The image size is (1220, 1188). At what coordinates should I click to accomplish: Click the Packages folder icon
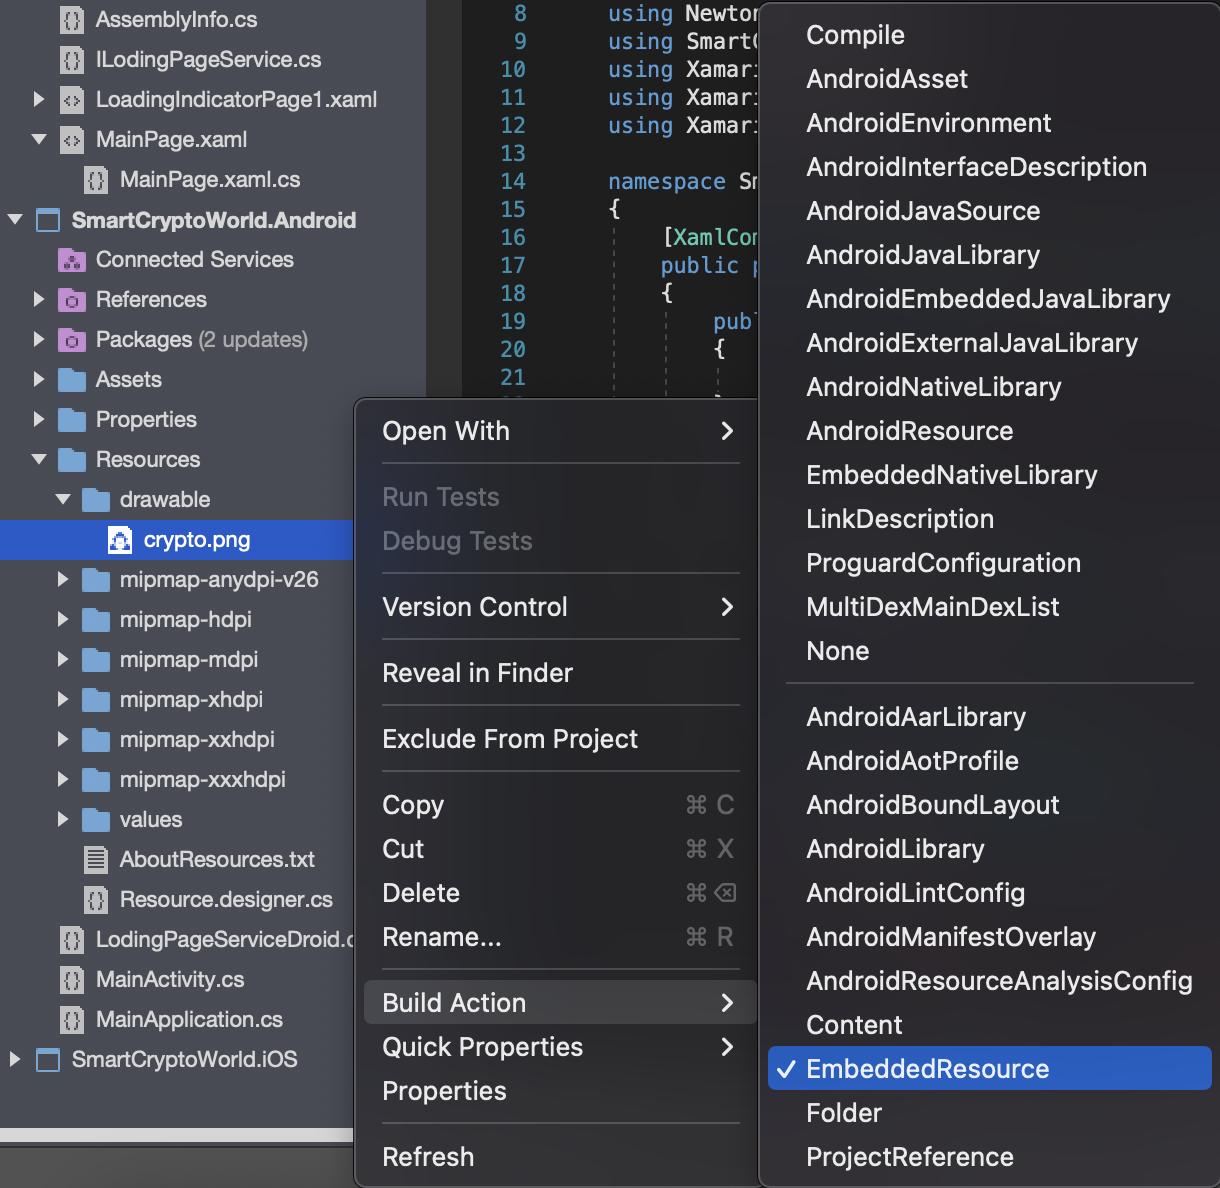71,340
